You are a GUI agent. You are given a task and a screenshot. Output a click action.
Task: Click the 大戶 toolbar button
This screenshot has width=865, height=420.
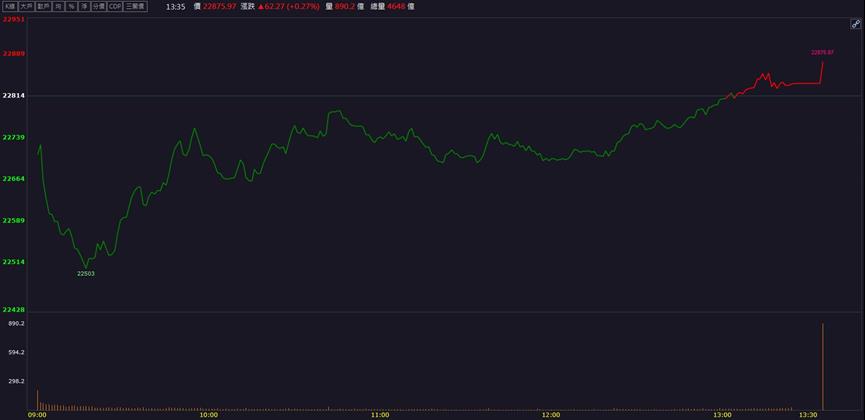(26, 7)
